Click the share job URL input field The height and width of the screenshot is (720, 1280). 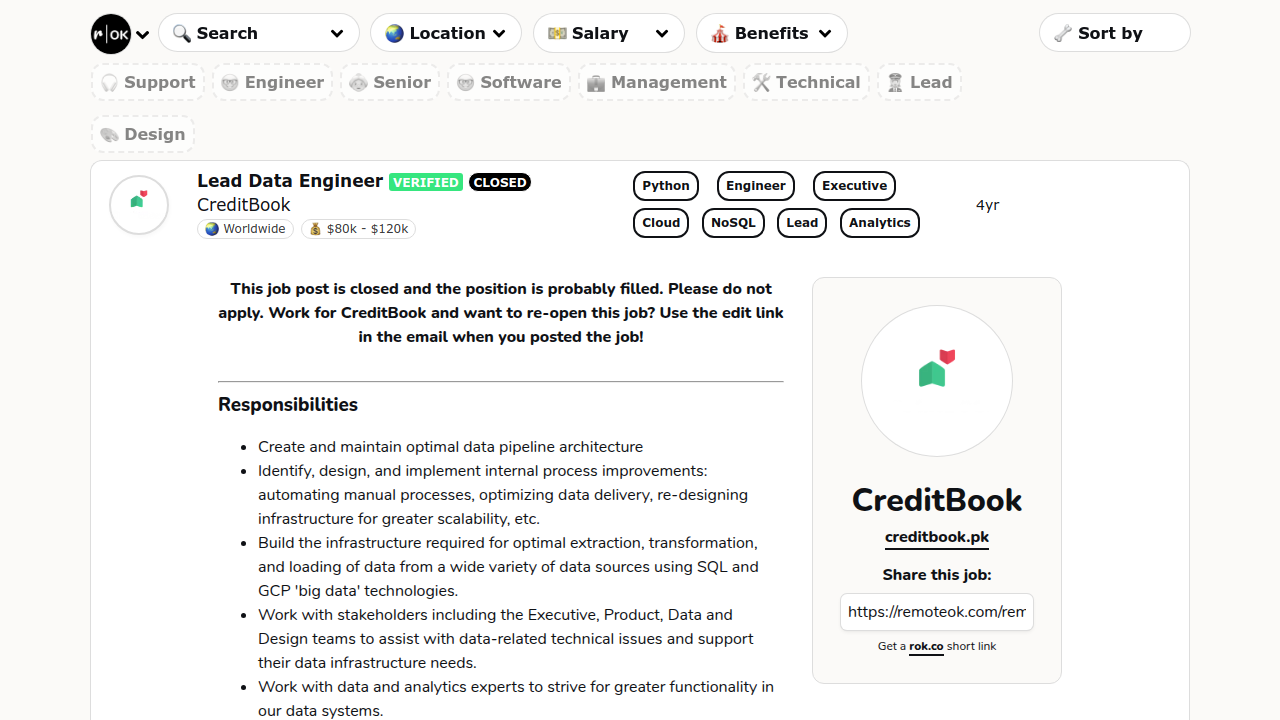(936, 611)
